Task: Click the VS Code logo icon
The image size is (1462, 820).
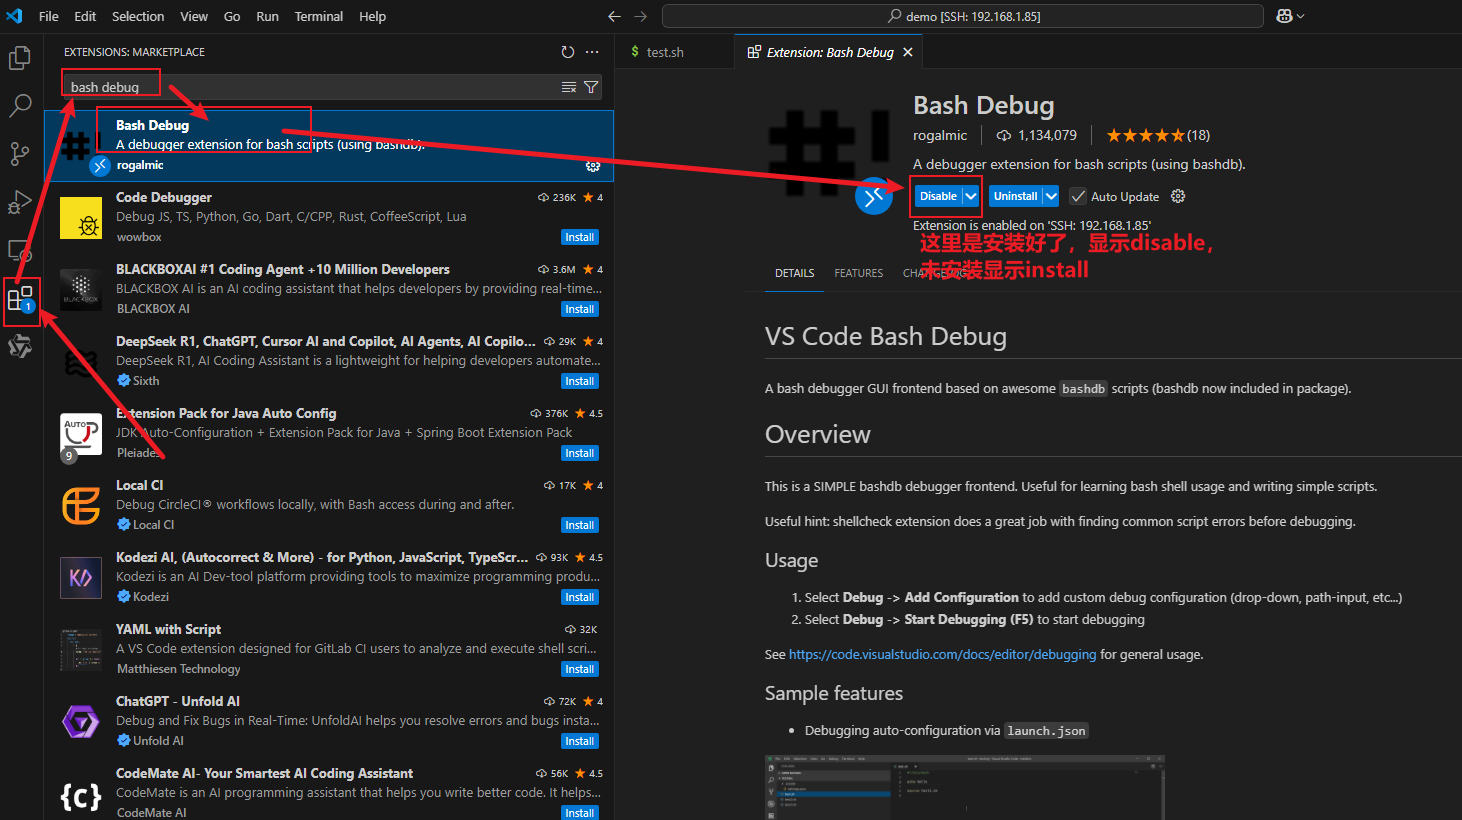Action: [14, 16]
